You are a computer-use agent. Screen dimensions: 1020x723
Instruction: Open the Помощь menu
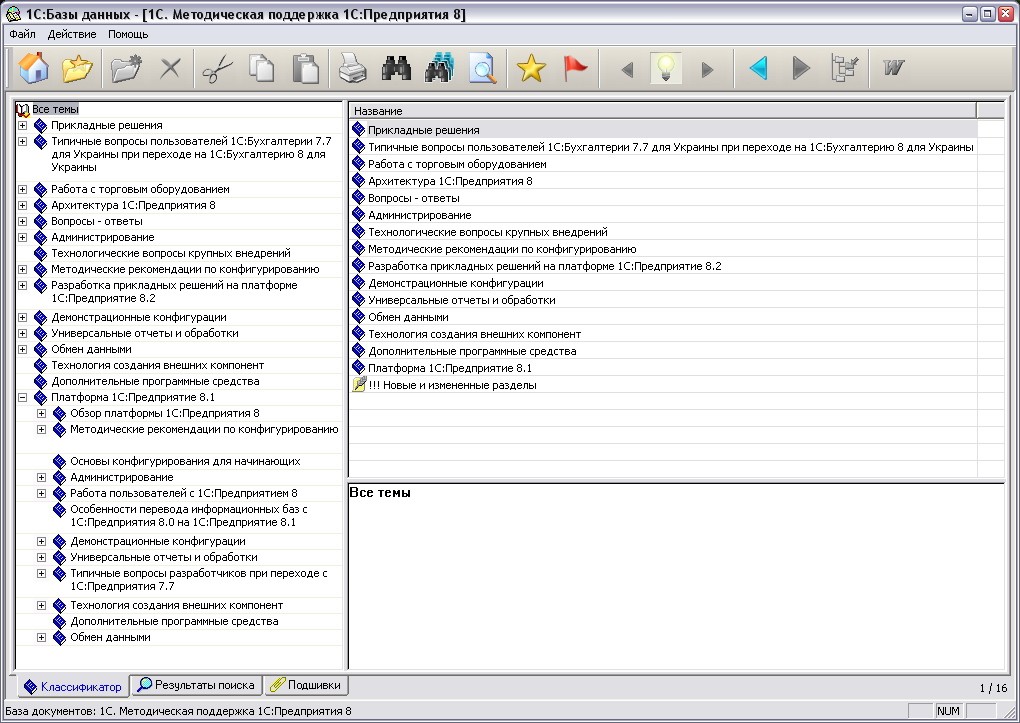(128, 34)
